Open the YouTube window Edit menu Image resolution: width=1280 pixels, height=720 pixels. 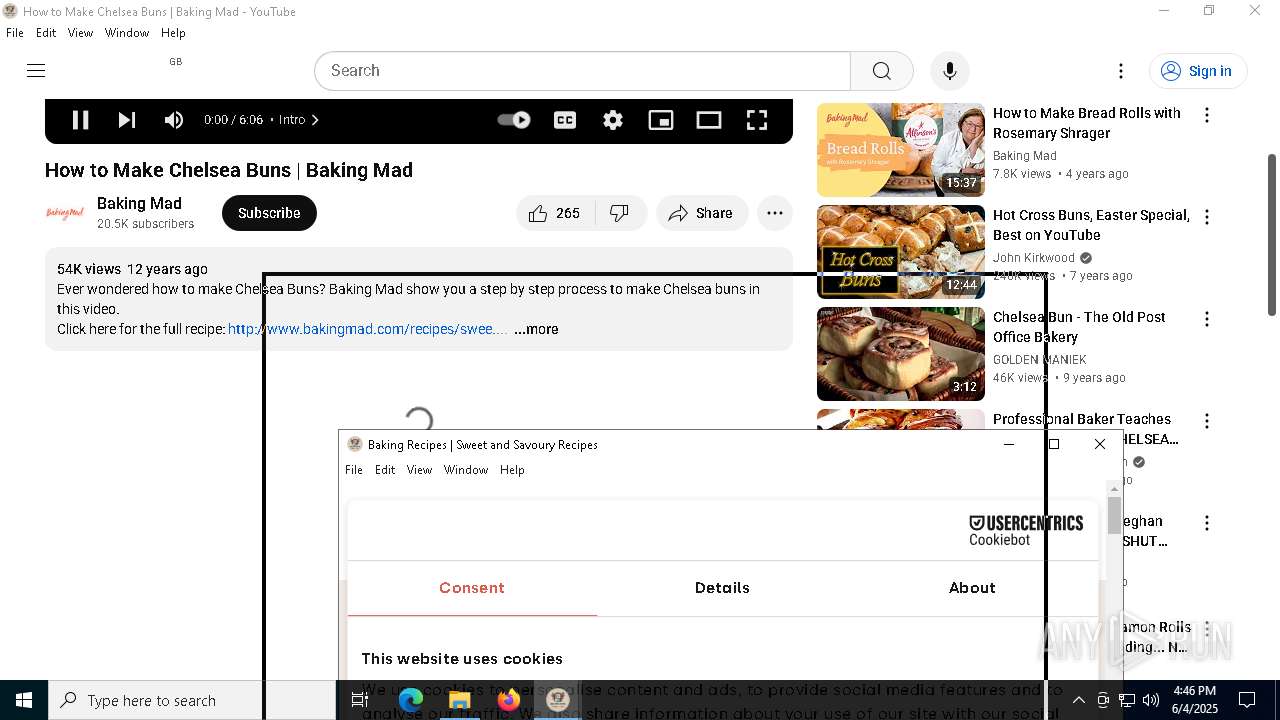[x=46, y=33]
